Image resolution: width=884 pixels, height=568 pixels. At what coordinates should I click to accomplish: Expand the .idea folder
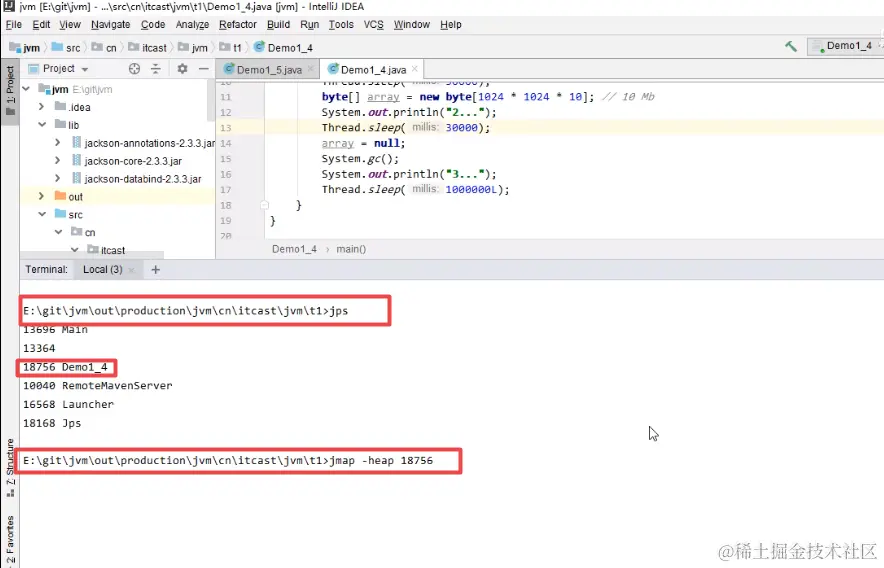point(41,107)
